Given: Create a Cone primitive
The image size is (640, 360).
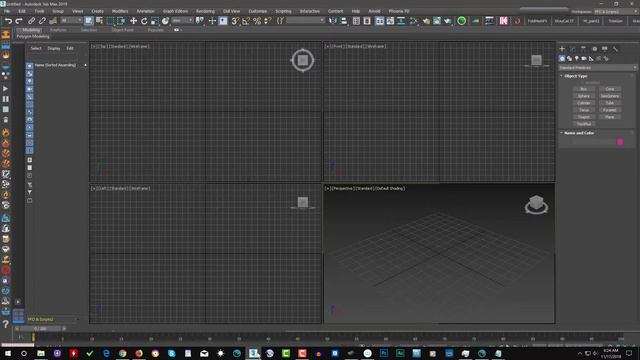Looking at the screenshot, I should tap(610, 89).
